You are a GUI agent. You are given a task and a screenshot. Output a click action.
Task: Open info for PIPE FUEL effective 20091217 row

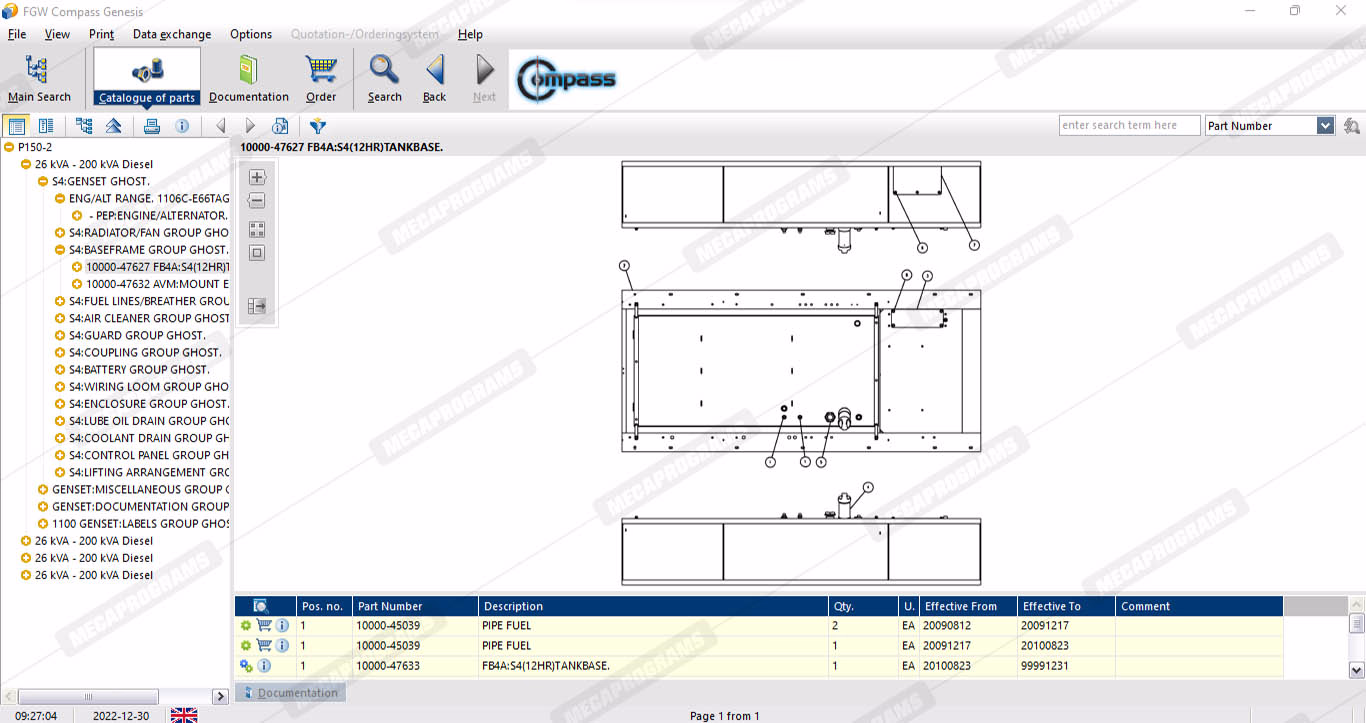click(282, 645)
